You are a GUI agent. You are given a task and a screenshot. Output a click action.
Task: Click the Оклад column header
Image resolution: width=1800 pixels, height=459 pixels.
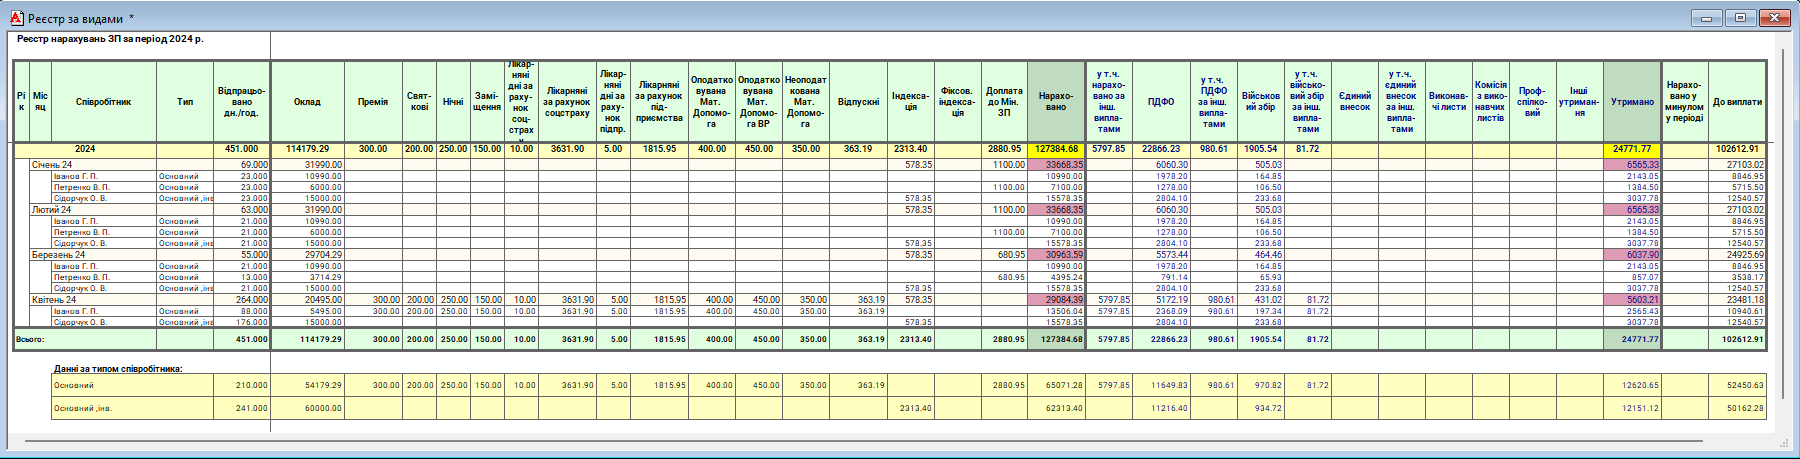307,102
